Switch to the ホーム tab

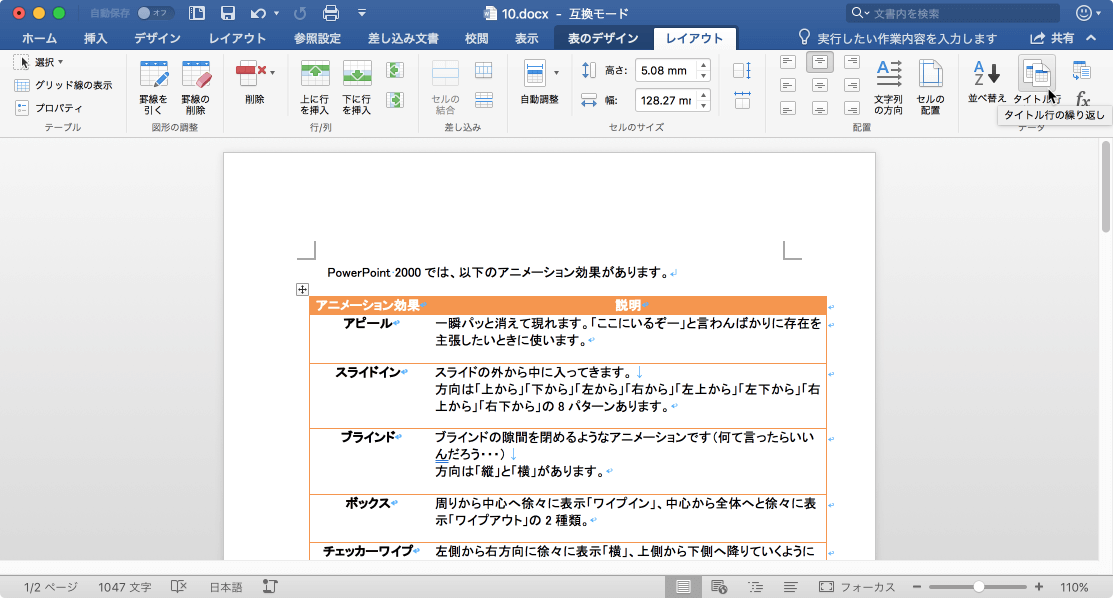(39, 38)
